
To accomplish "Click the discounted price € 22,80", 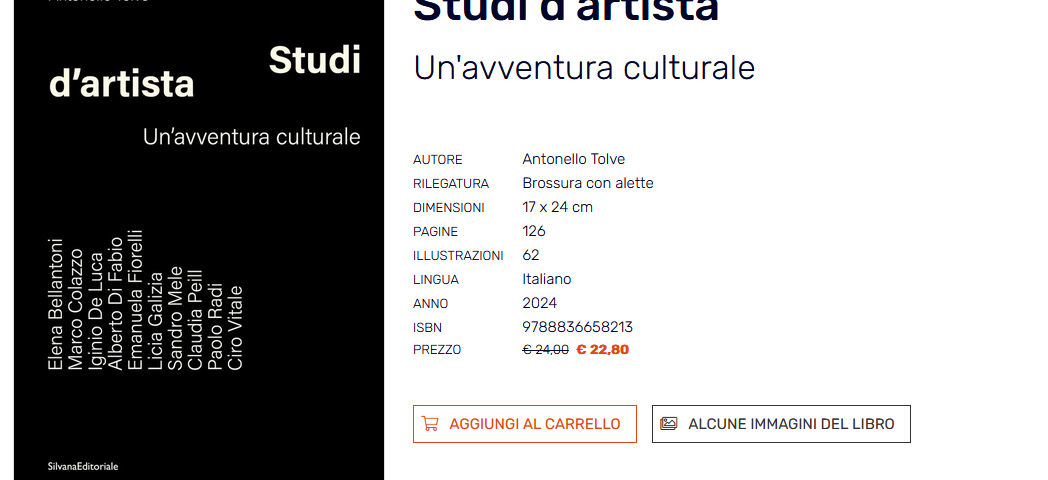I will pos(602,350).
